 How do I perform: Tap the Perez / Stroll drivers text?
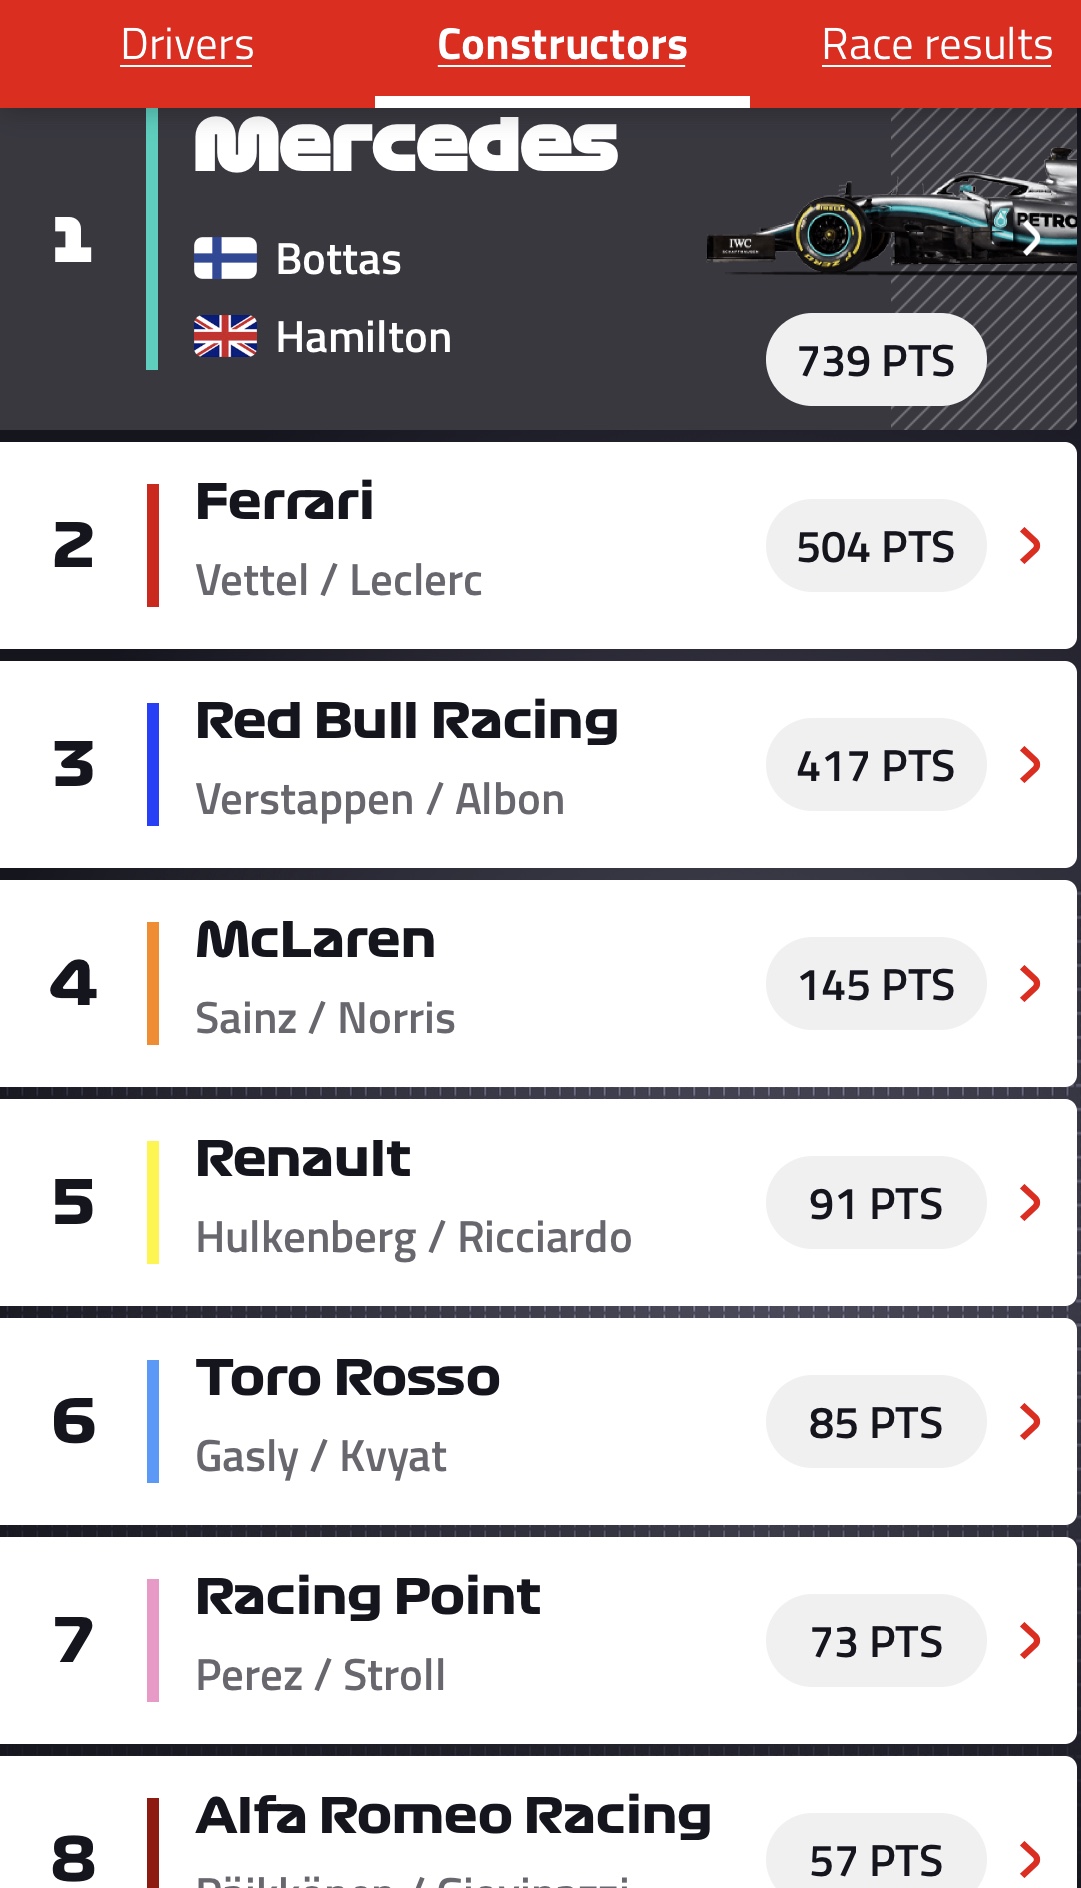(320, 1675)
